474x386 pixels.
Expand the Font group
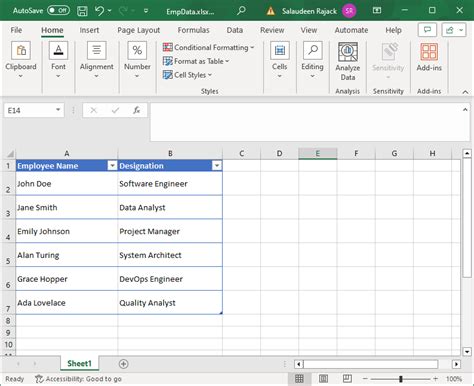58,60
